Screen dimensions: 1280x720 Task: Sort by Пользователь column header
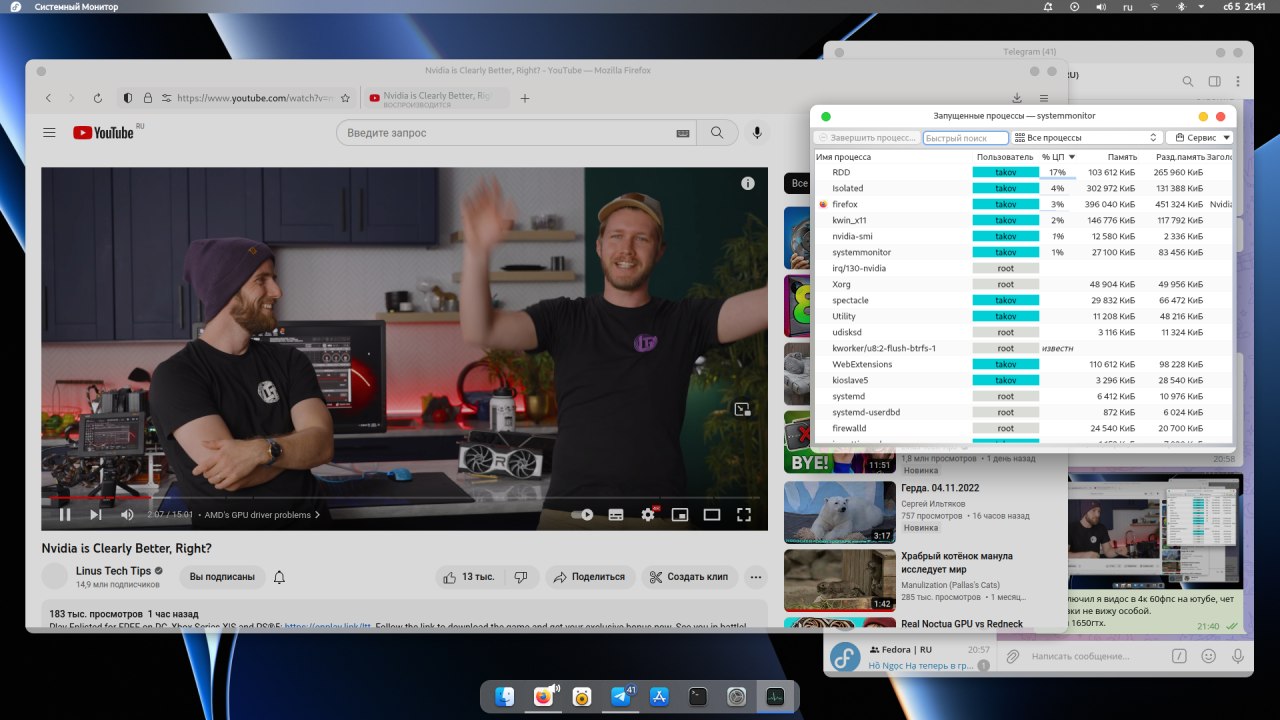click(x=1005, y=157)
